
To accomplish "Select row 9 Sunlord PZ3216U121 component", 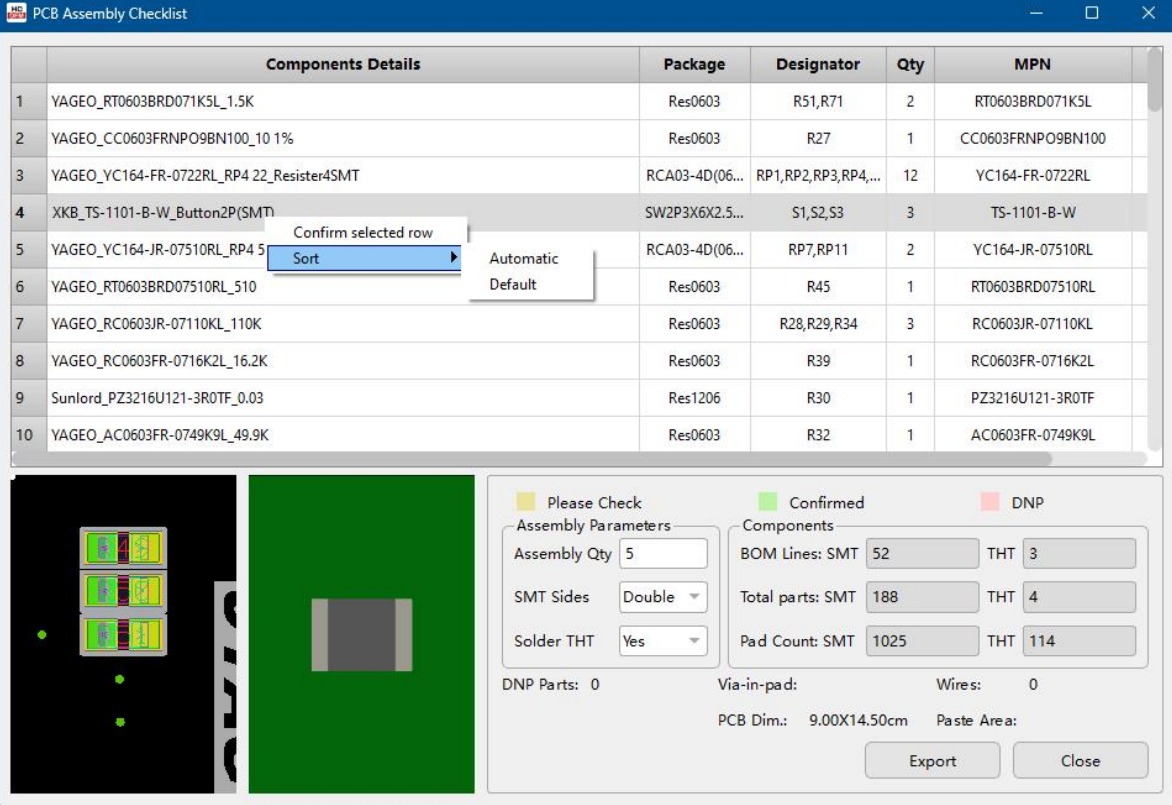I will [x=343, y=398].
